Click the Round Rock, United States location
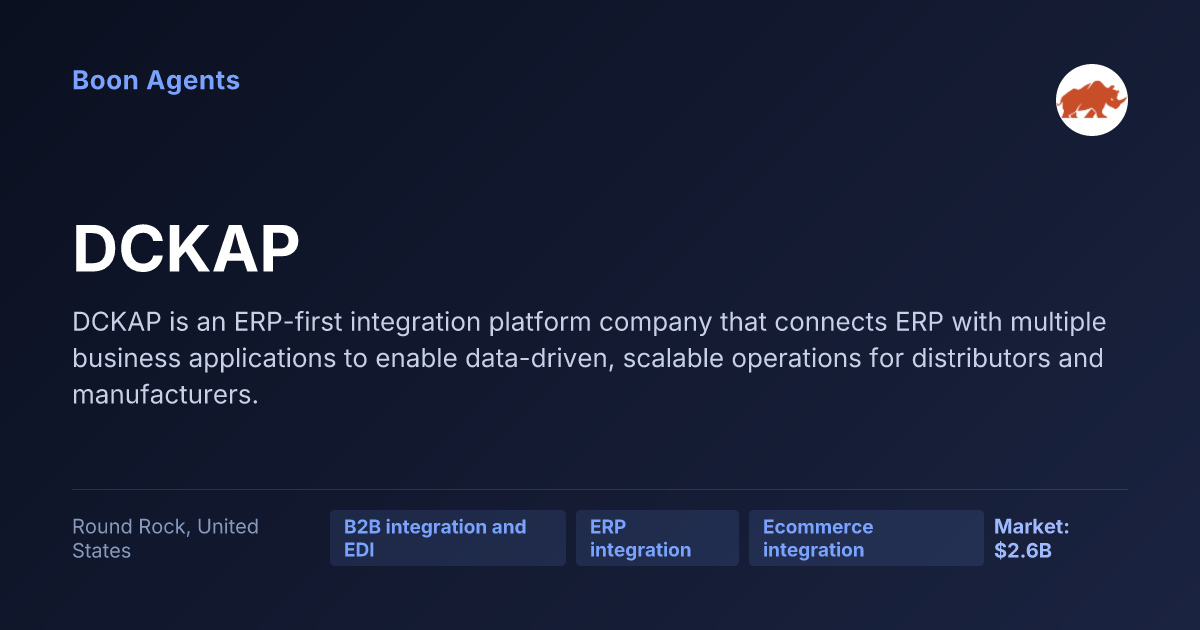 pyautogui.click(x=166, y=538)
